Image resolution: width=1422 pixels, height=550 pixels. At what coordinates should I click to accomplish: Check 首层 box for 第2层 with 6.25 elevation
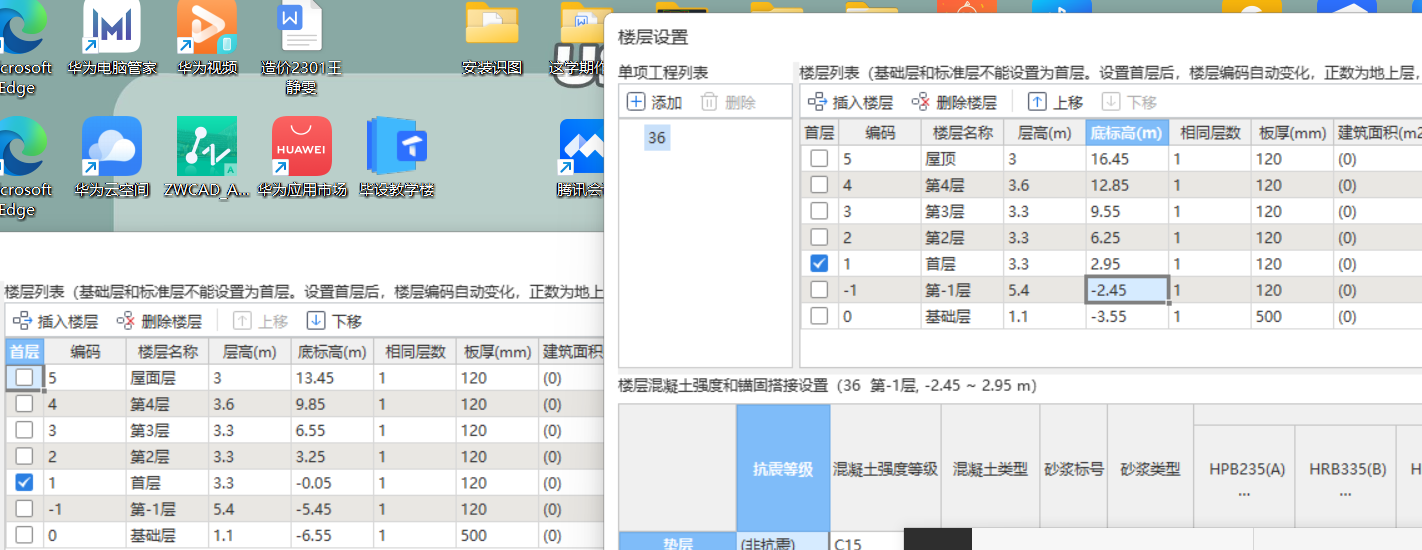pyautogui.click(x=819, y=238)
